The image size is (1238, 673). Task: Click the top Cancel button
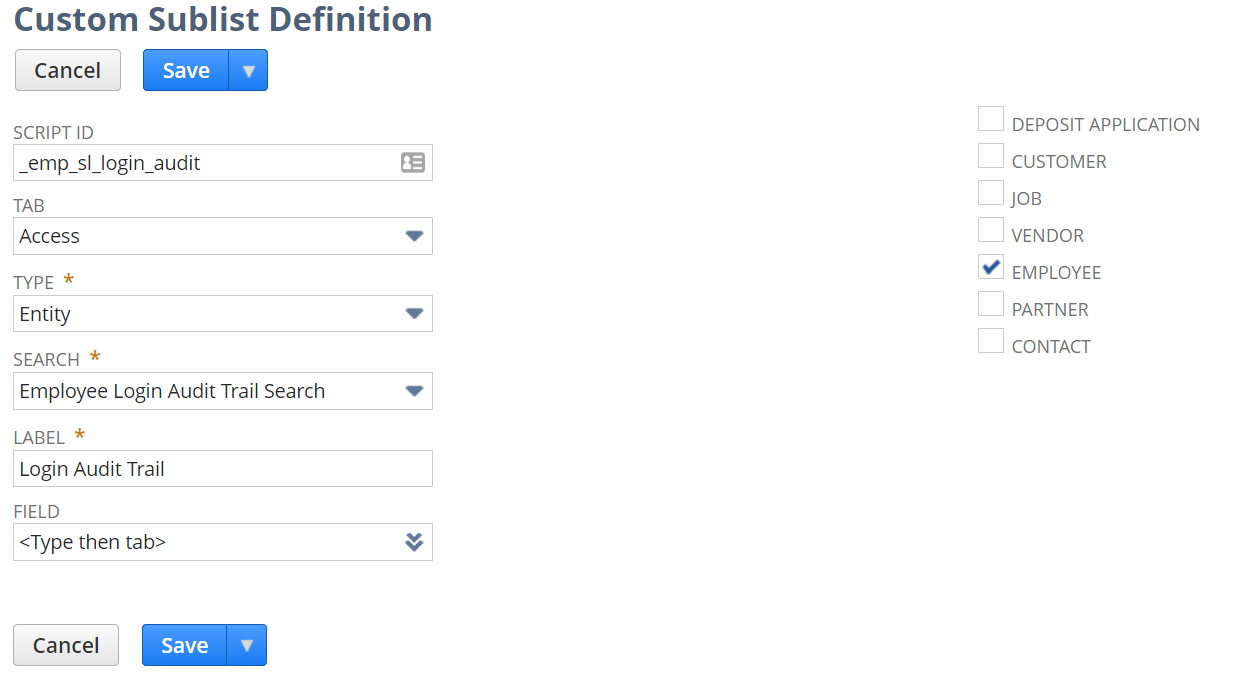67,70
